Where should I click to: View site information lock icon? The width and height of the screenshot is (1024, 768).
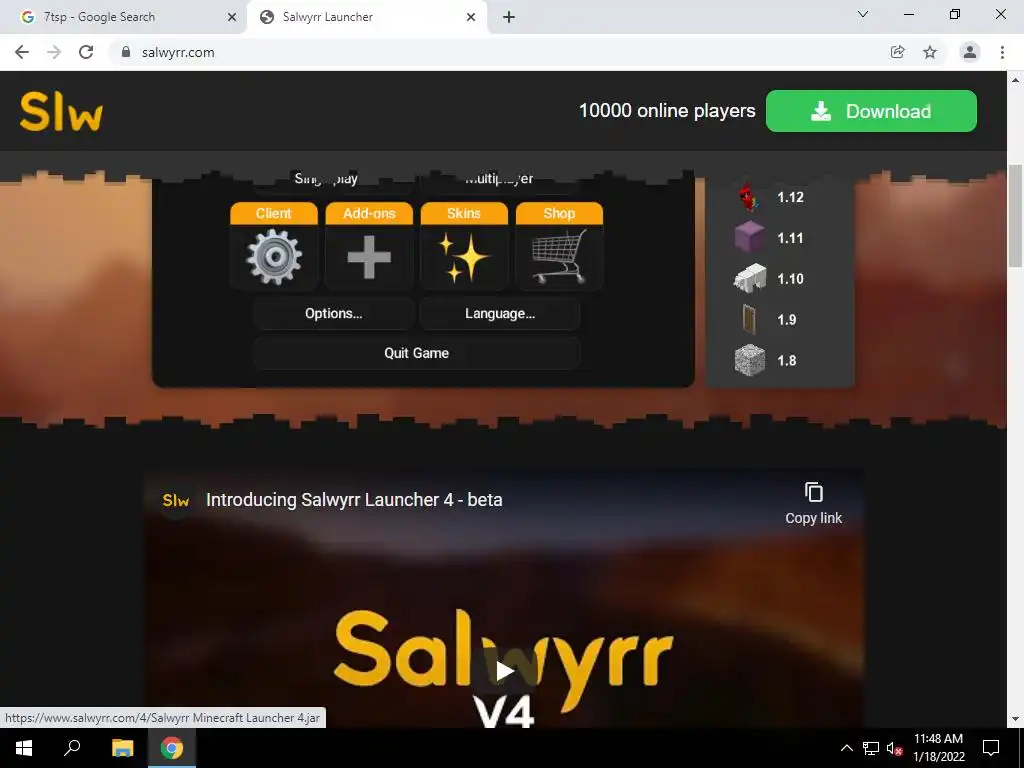126,52
